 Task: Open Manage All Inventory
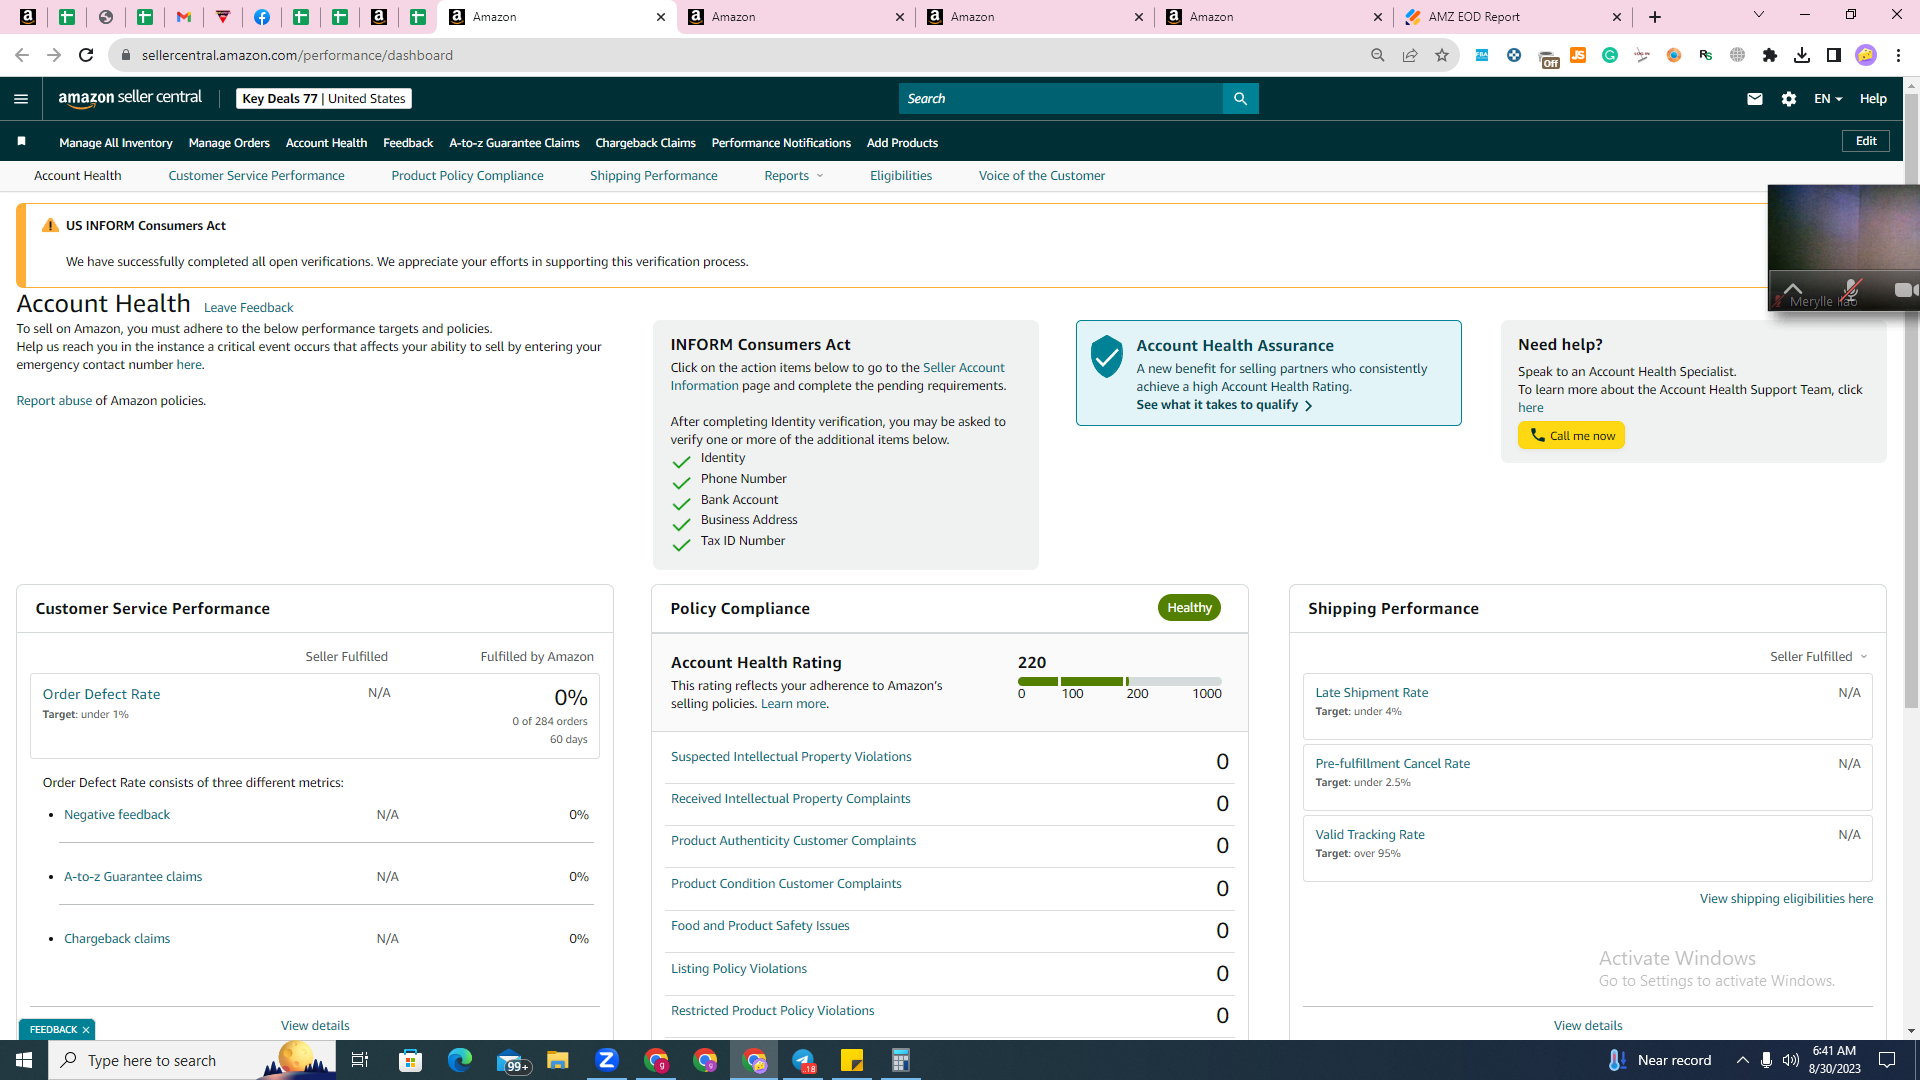(x=116, y=143)
